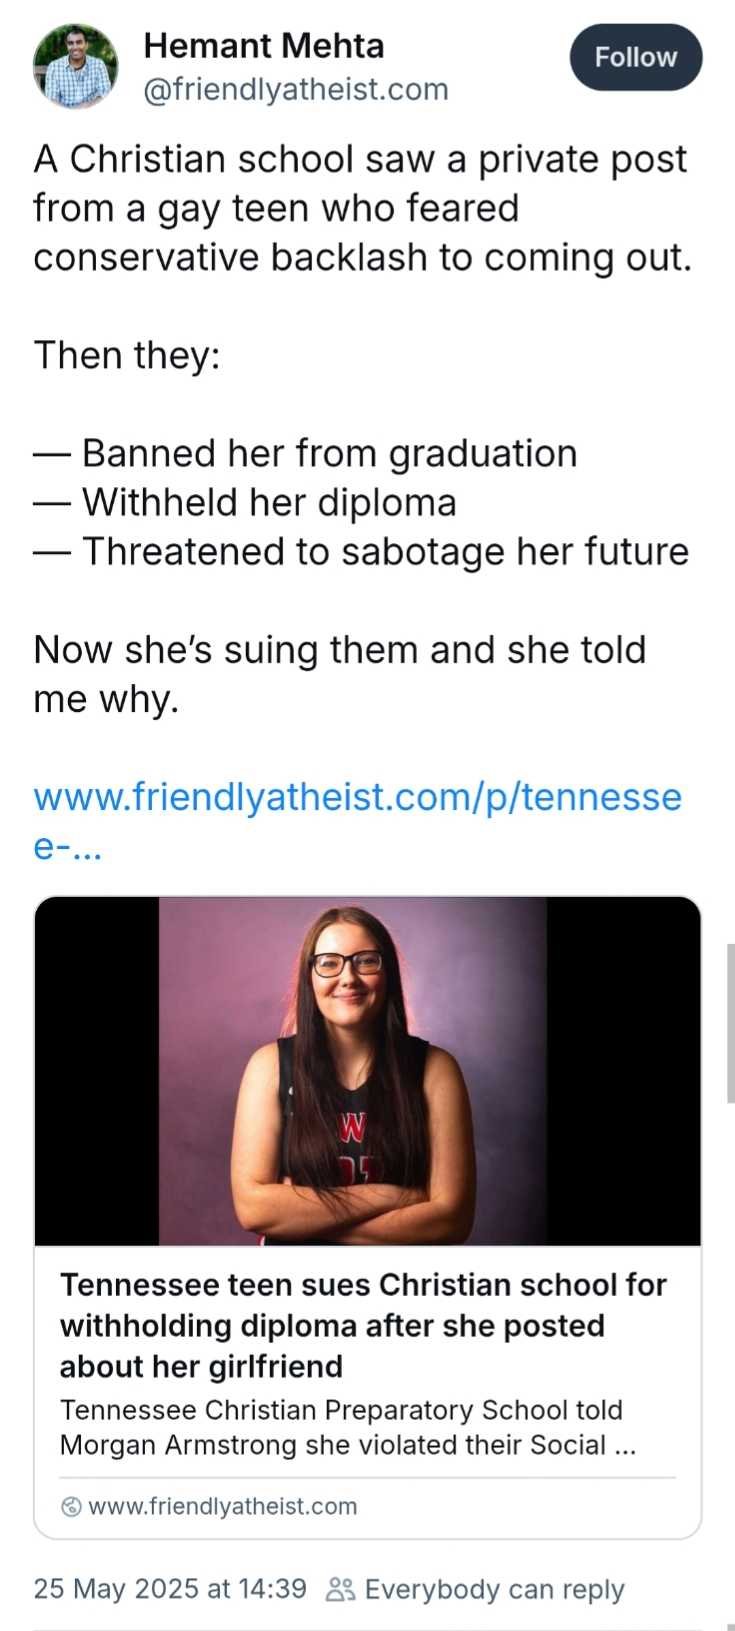
Task: Open Hemant Mehta's profile avatar
Action: click(x=75, y=67)
